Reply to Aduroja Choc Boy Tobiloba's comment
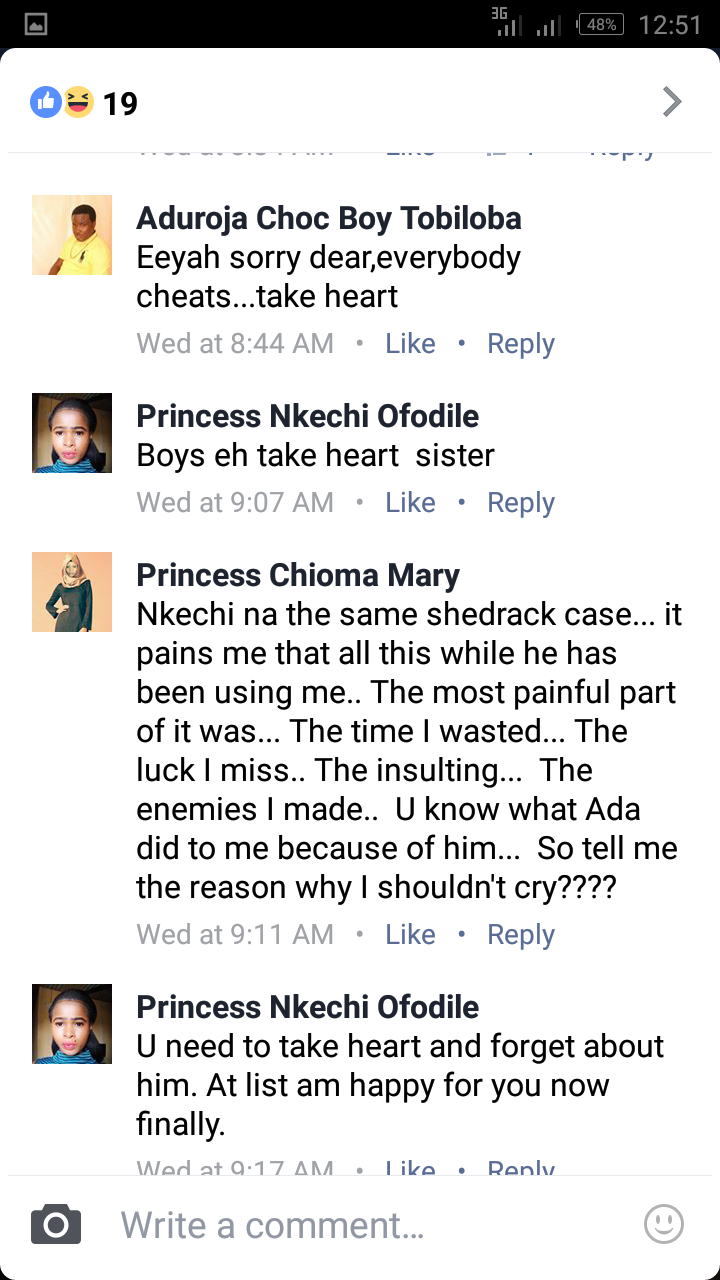 (520, 344)
